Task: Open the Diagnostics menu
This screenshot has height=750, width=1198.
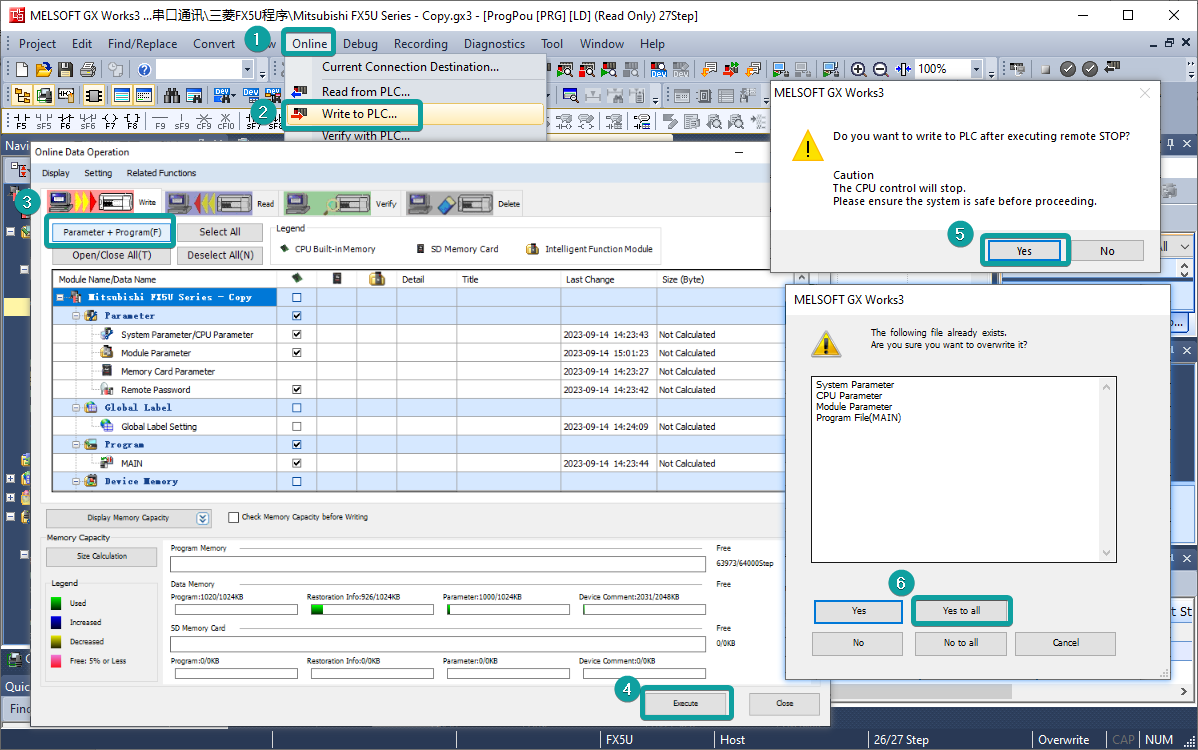Action: point(494,44)
